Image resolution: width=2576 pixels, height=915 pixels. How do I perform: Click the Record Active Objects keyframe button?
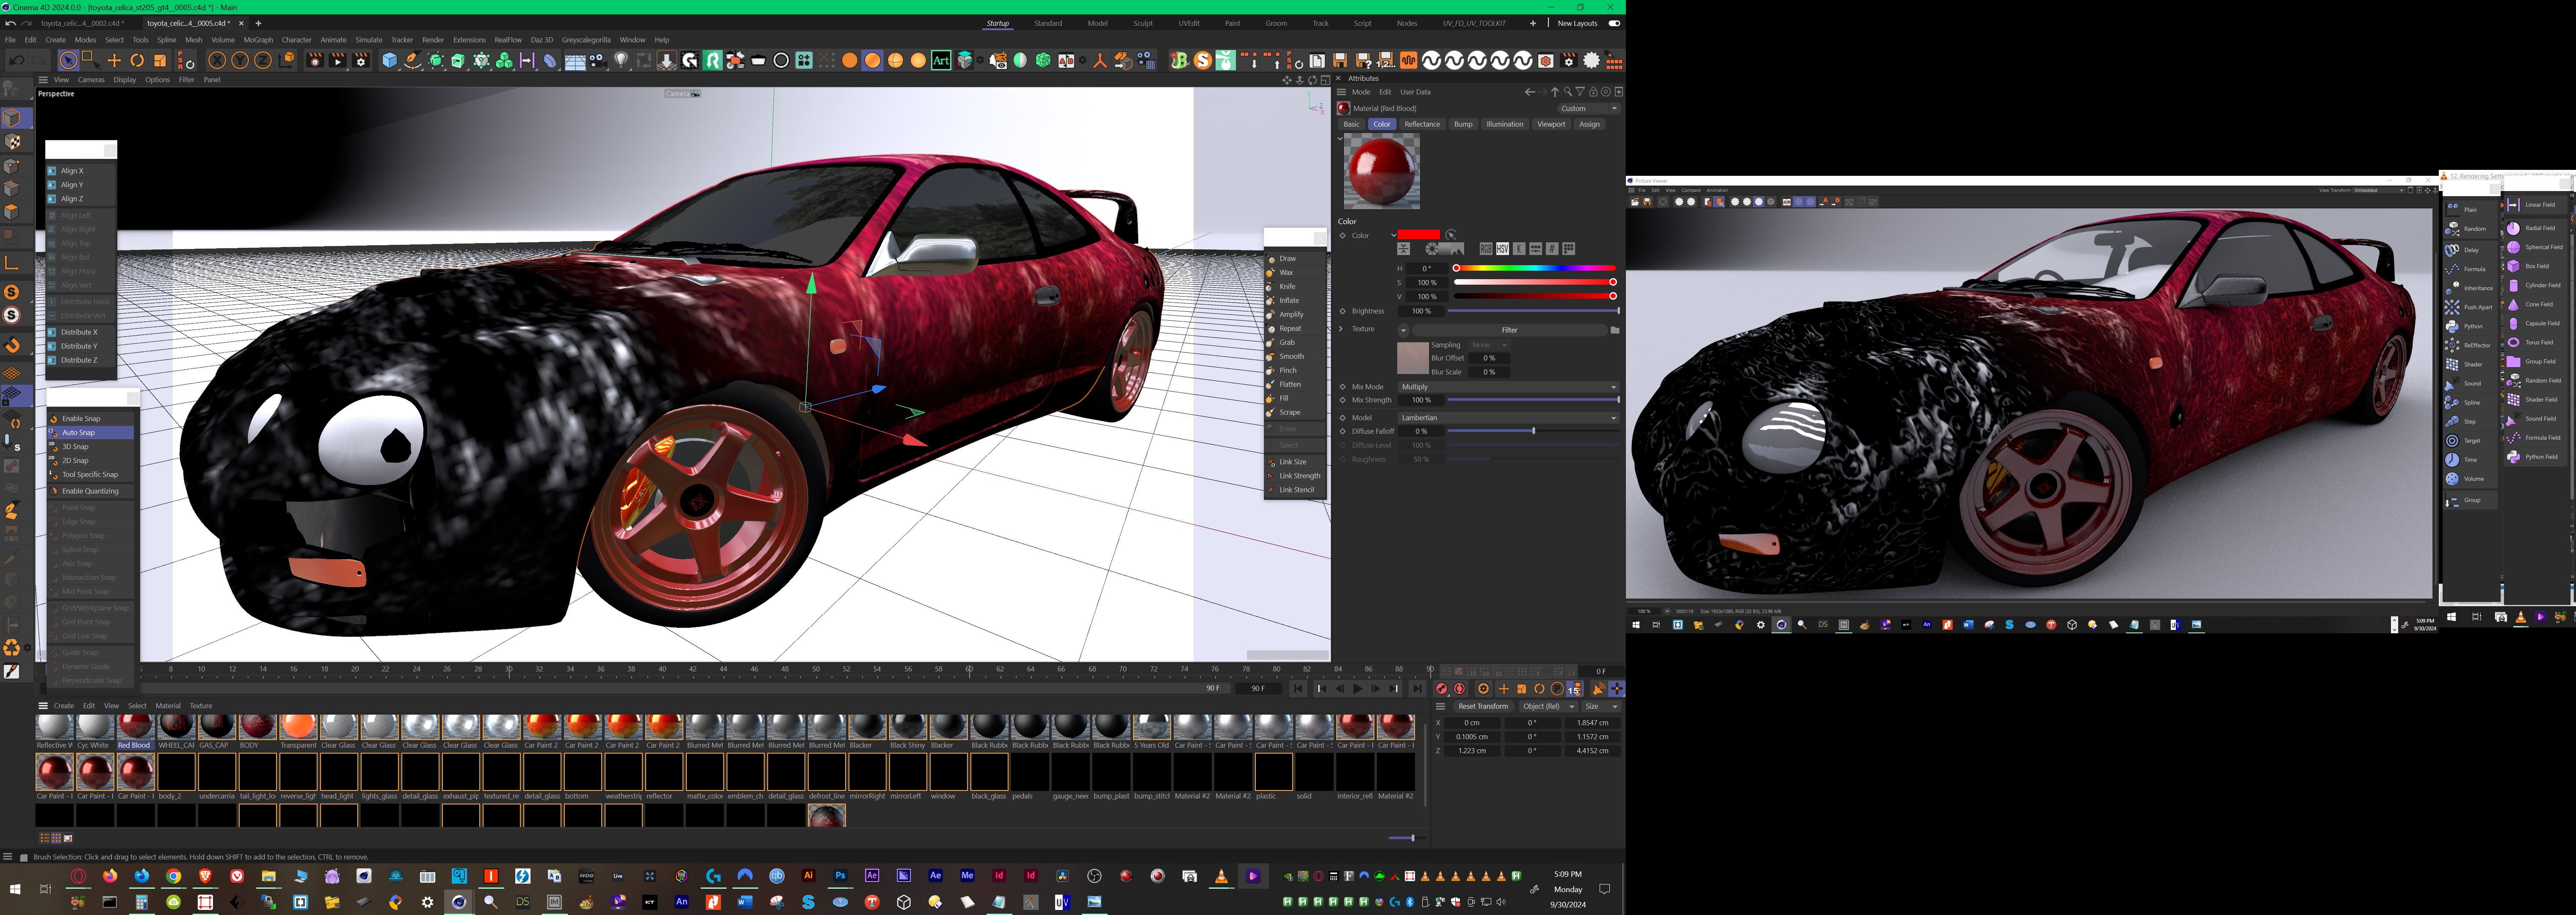tap(1442, 689)
